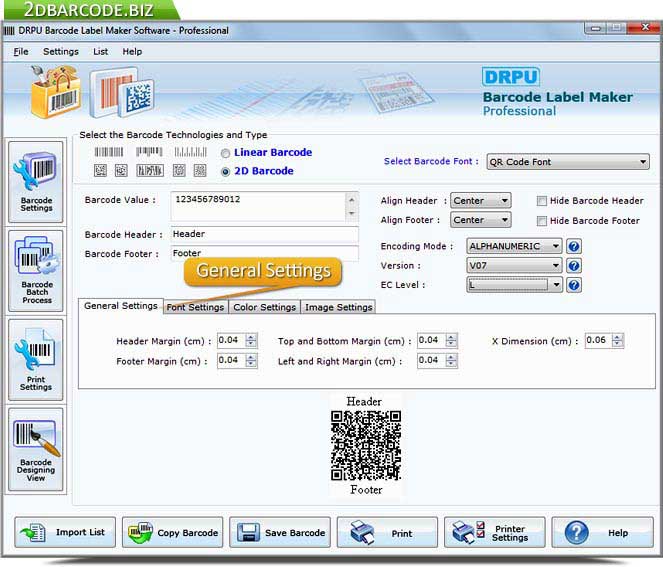Open the List menu
The image size is (663, 567).
coord(101,52)
